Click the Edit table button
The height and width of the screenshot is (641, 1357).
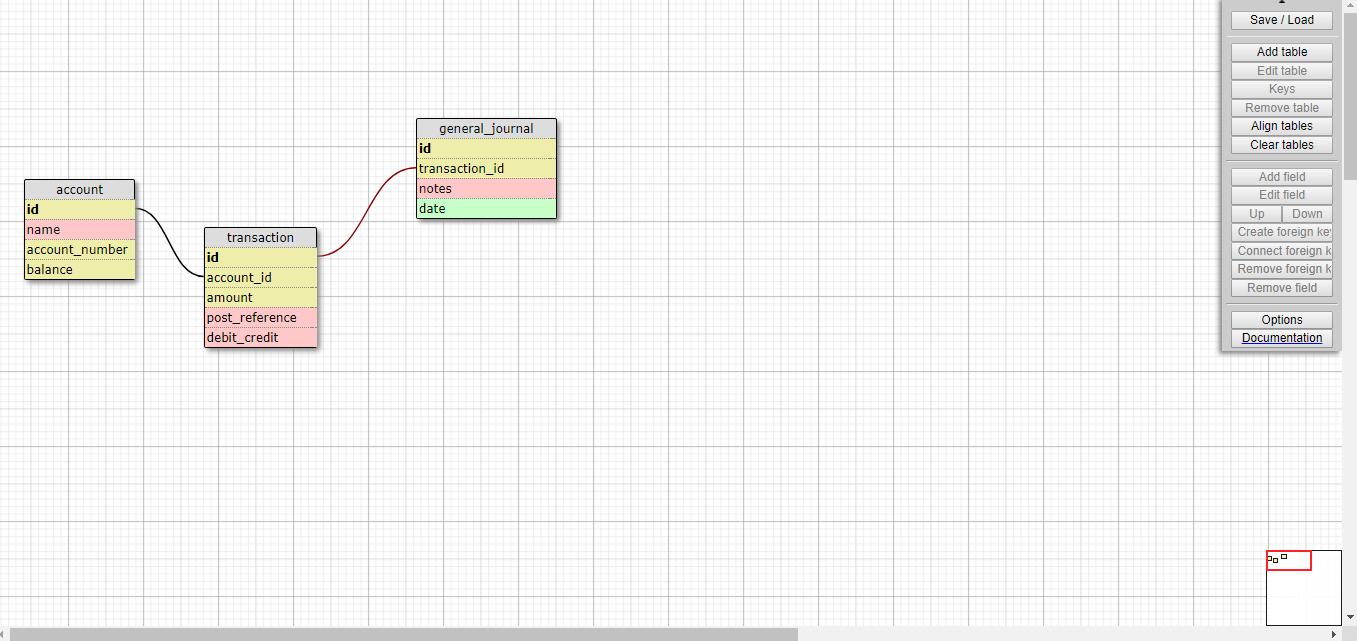click(x=1281, y=71)
